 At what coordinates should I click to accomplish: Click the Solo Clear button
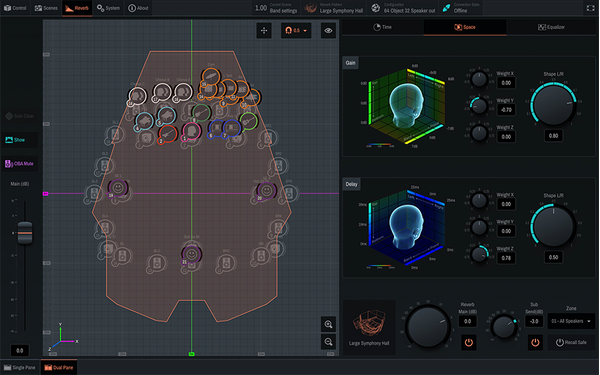[x=20, y=116]
